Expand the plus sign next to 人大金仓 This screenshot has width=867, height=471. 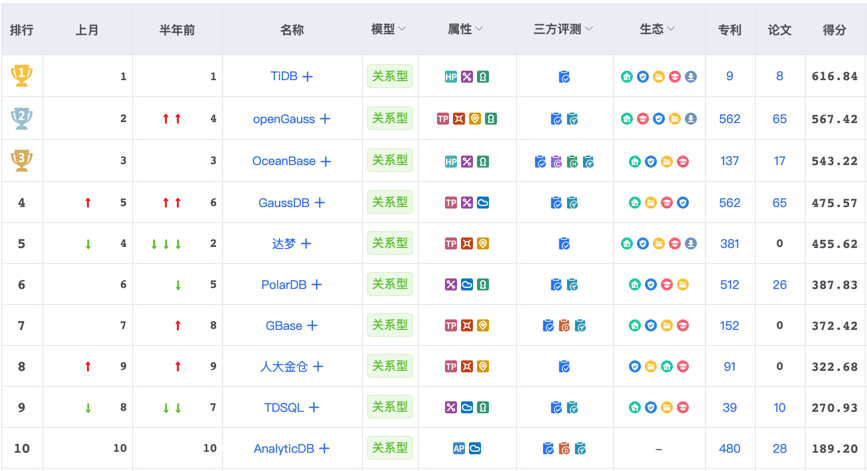pyautogui.click(x=318, y=367)
